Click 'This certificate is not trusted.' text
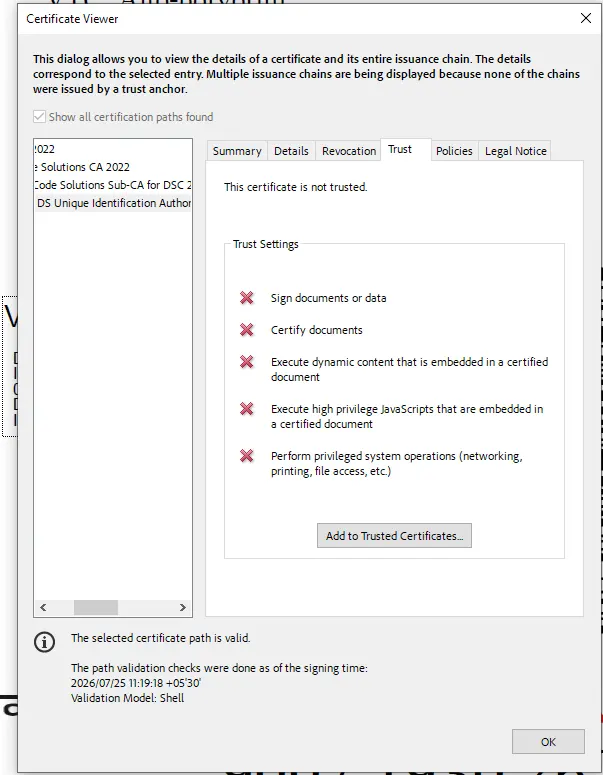The width and height of the screenshot is (603, 775). pos(296,187)
